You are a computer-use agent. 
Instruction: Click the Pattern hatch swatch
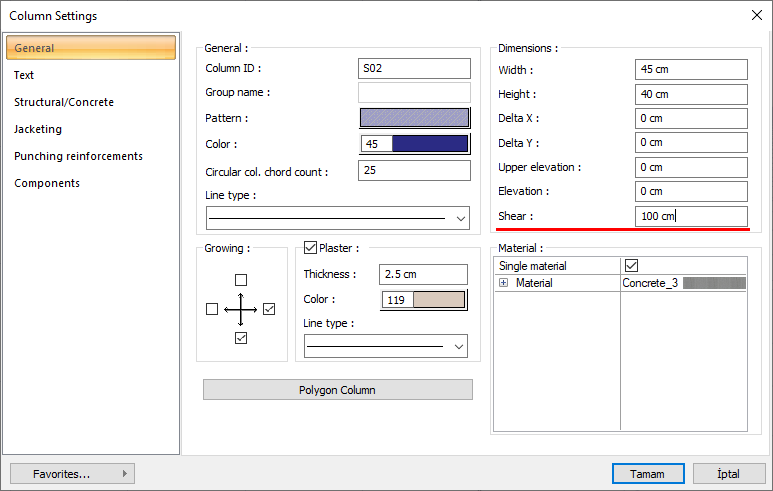[x=414, y=118]
